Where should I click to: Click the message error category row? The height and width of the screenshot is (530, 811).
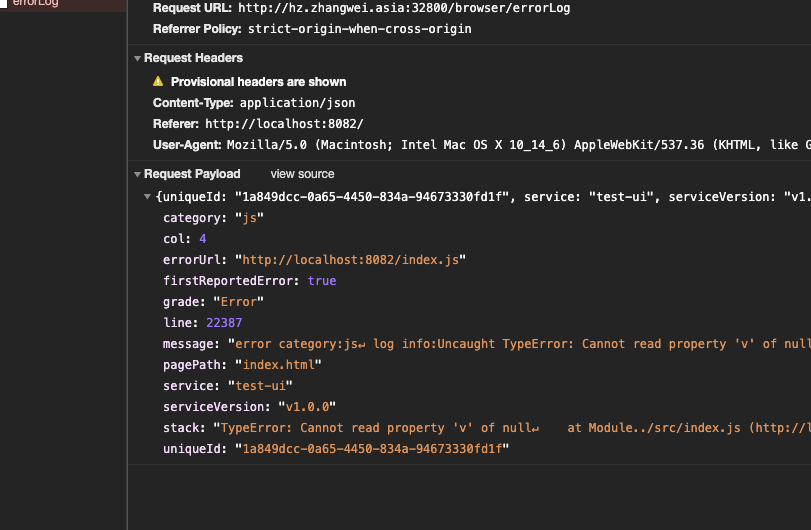click(x=487, y=344)
